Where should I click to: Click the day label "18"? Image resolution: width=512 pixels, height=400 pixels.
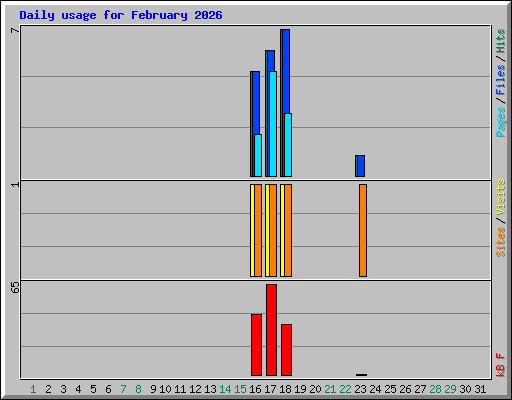(285, 389)
